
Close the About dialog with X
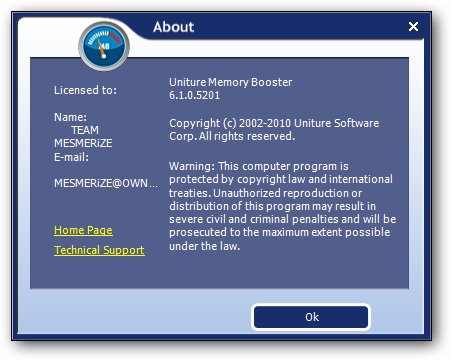point(413,27)
